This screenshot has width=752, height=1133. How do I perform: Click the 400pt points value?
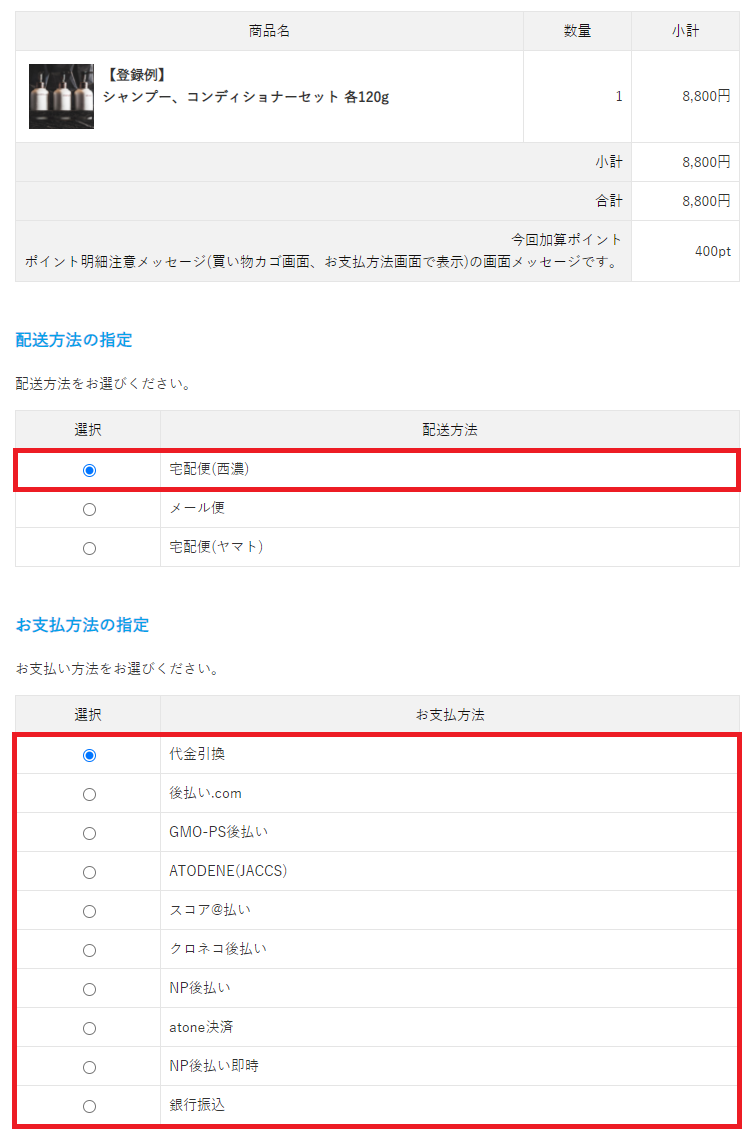(712, 251)
